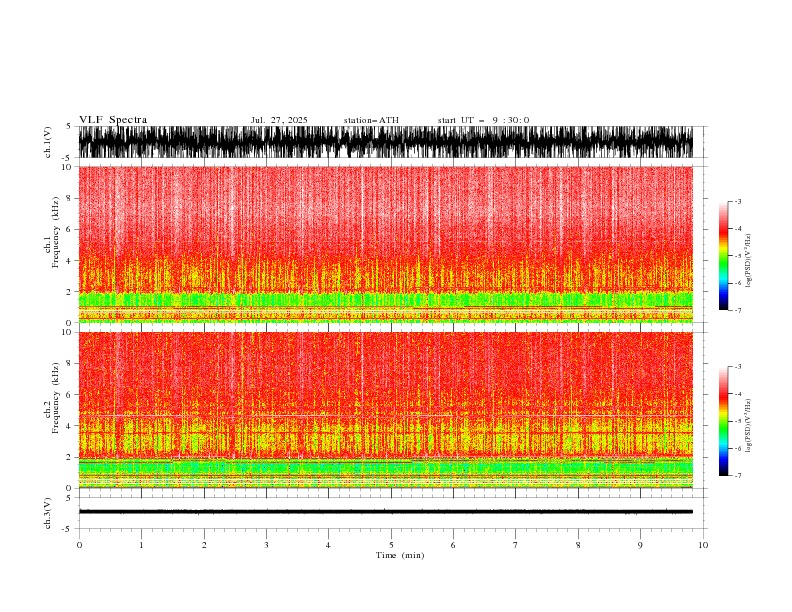Click the '10' kHz tick of ch.2 spectrogram
The width and height of the screenshot is (792, 612).
tap(68, 332)
